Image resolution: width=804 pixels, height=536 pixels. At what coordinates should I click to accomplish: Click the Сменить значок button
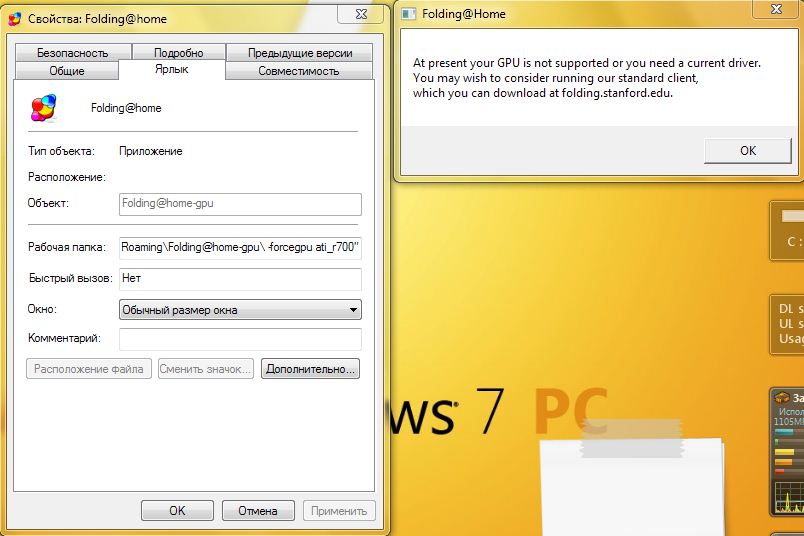coord(206,369)
